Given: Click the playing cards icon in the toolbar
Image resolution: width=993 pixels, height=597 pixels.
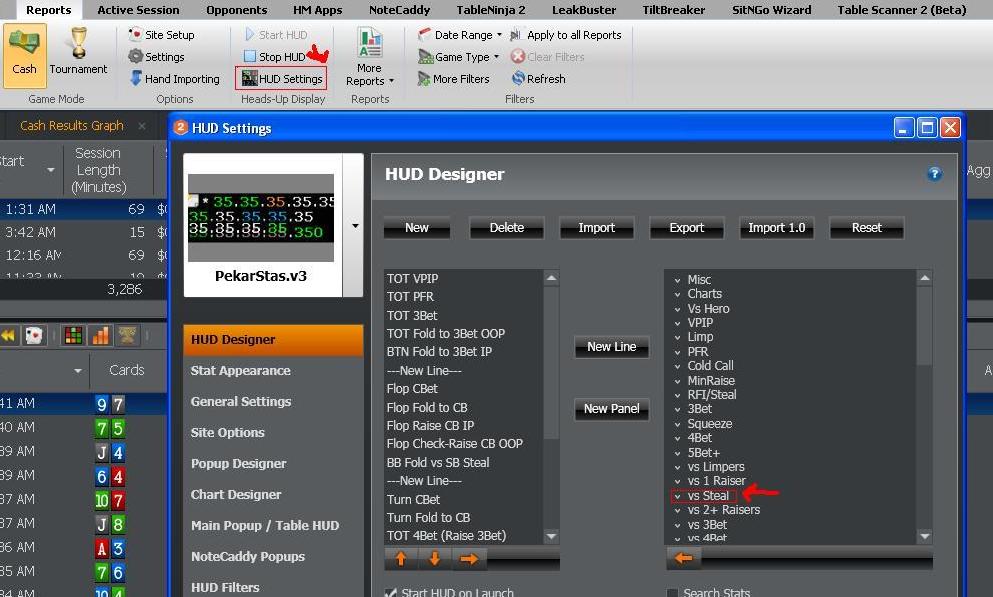Looking at the screenshot, I should pyautogui.click(x=33, y=335).
